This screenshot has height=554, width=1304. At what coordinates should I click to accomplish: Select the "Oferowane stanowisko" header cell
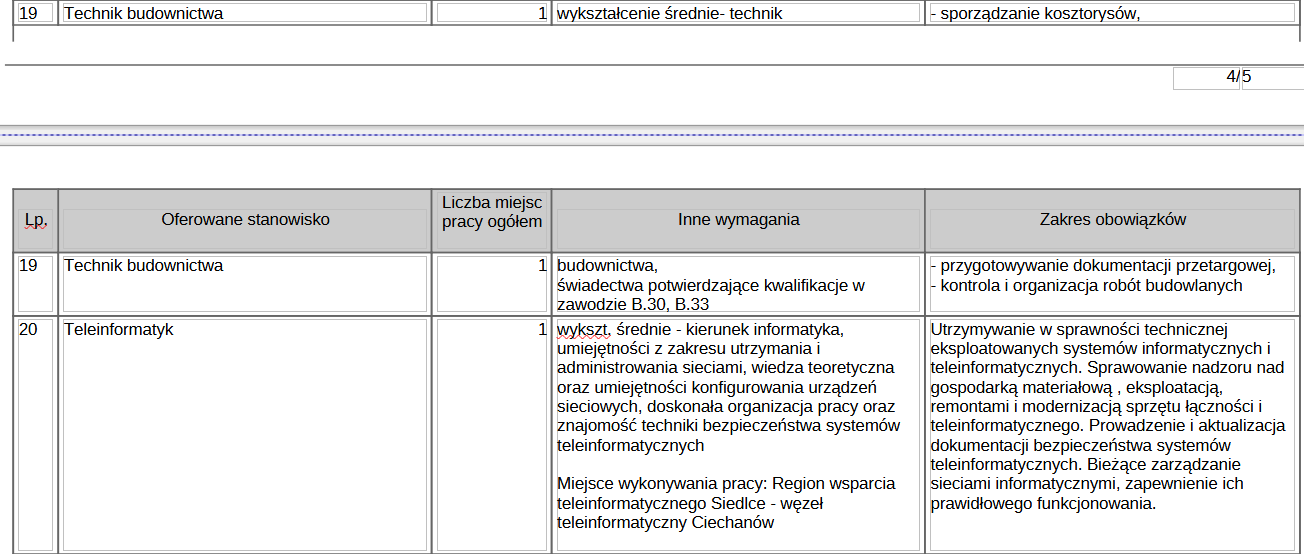coord(245,220)
